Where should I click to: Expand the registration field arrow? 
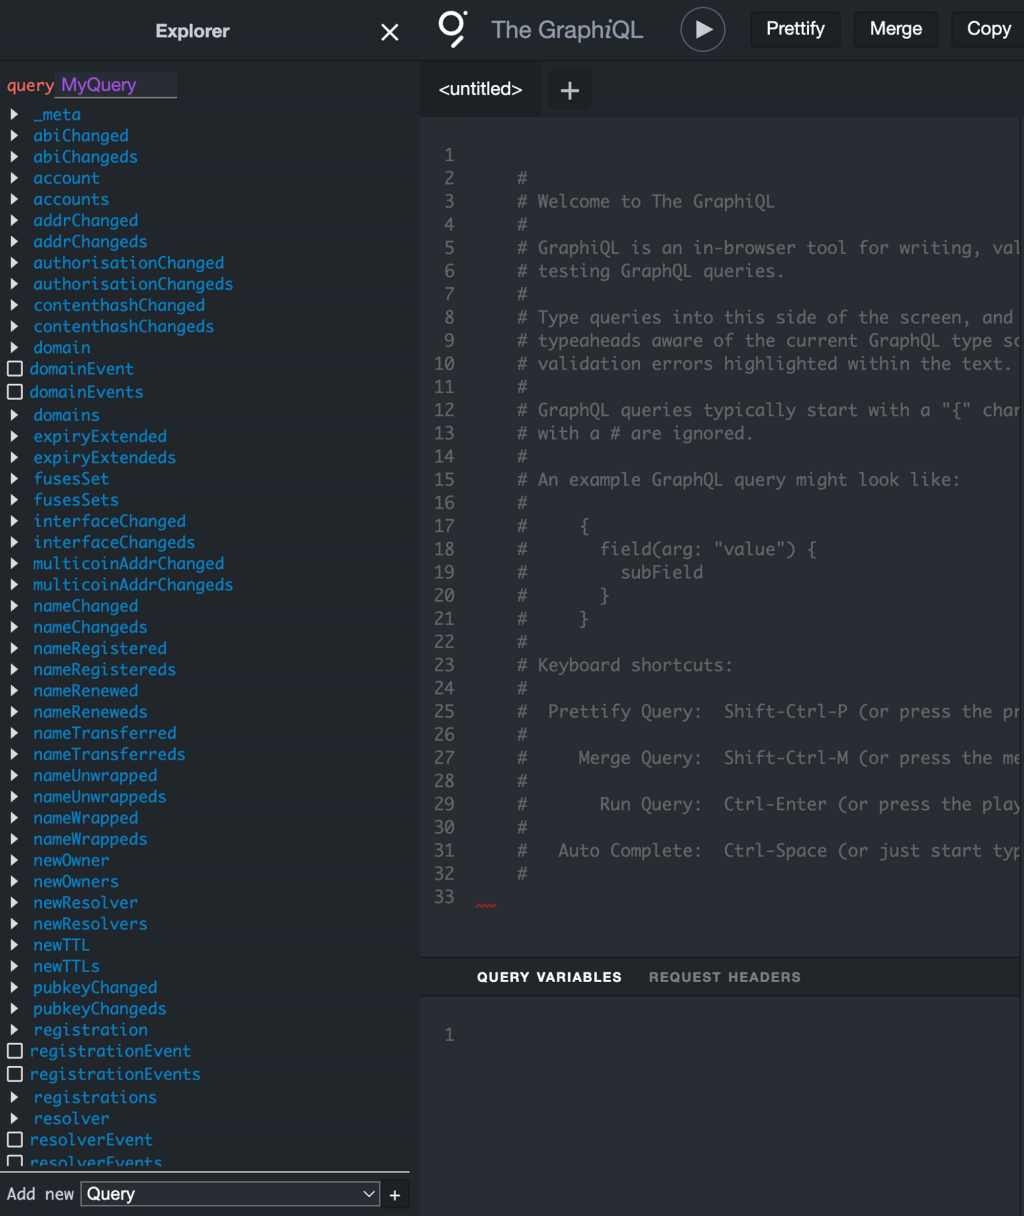pyautogui.click(x=14, y=1030)
